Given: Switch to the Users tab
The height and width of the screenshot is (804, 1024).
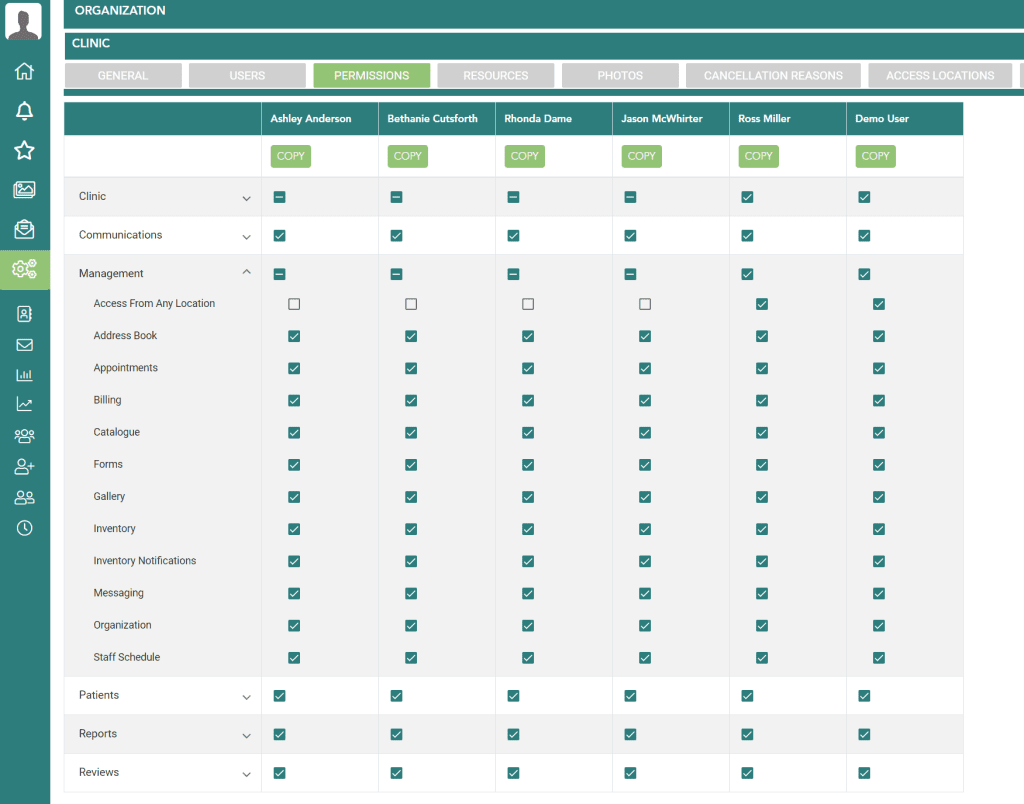Looking at the screenshot, I should pyautogui.click(x=247, y=76).
